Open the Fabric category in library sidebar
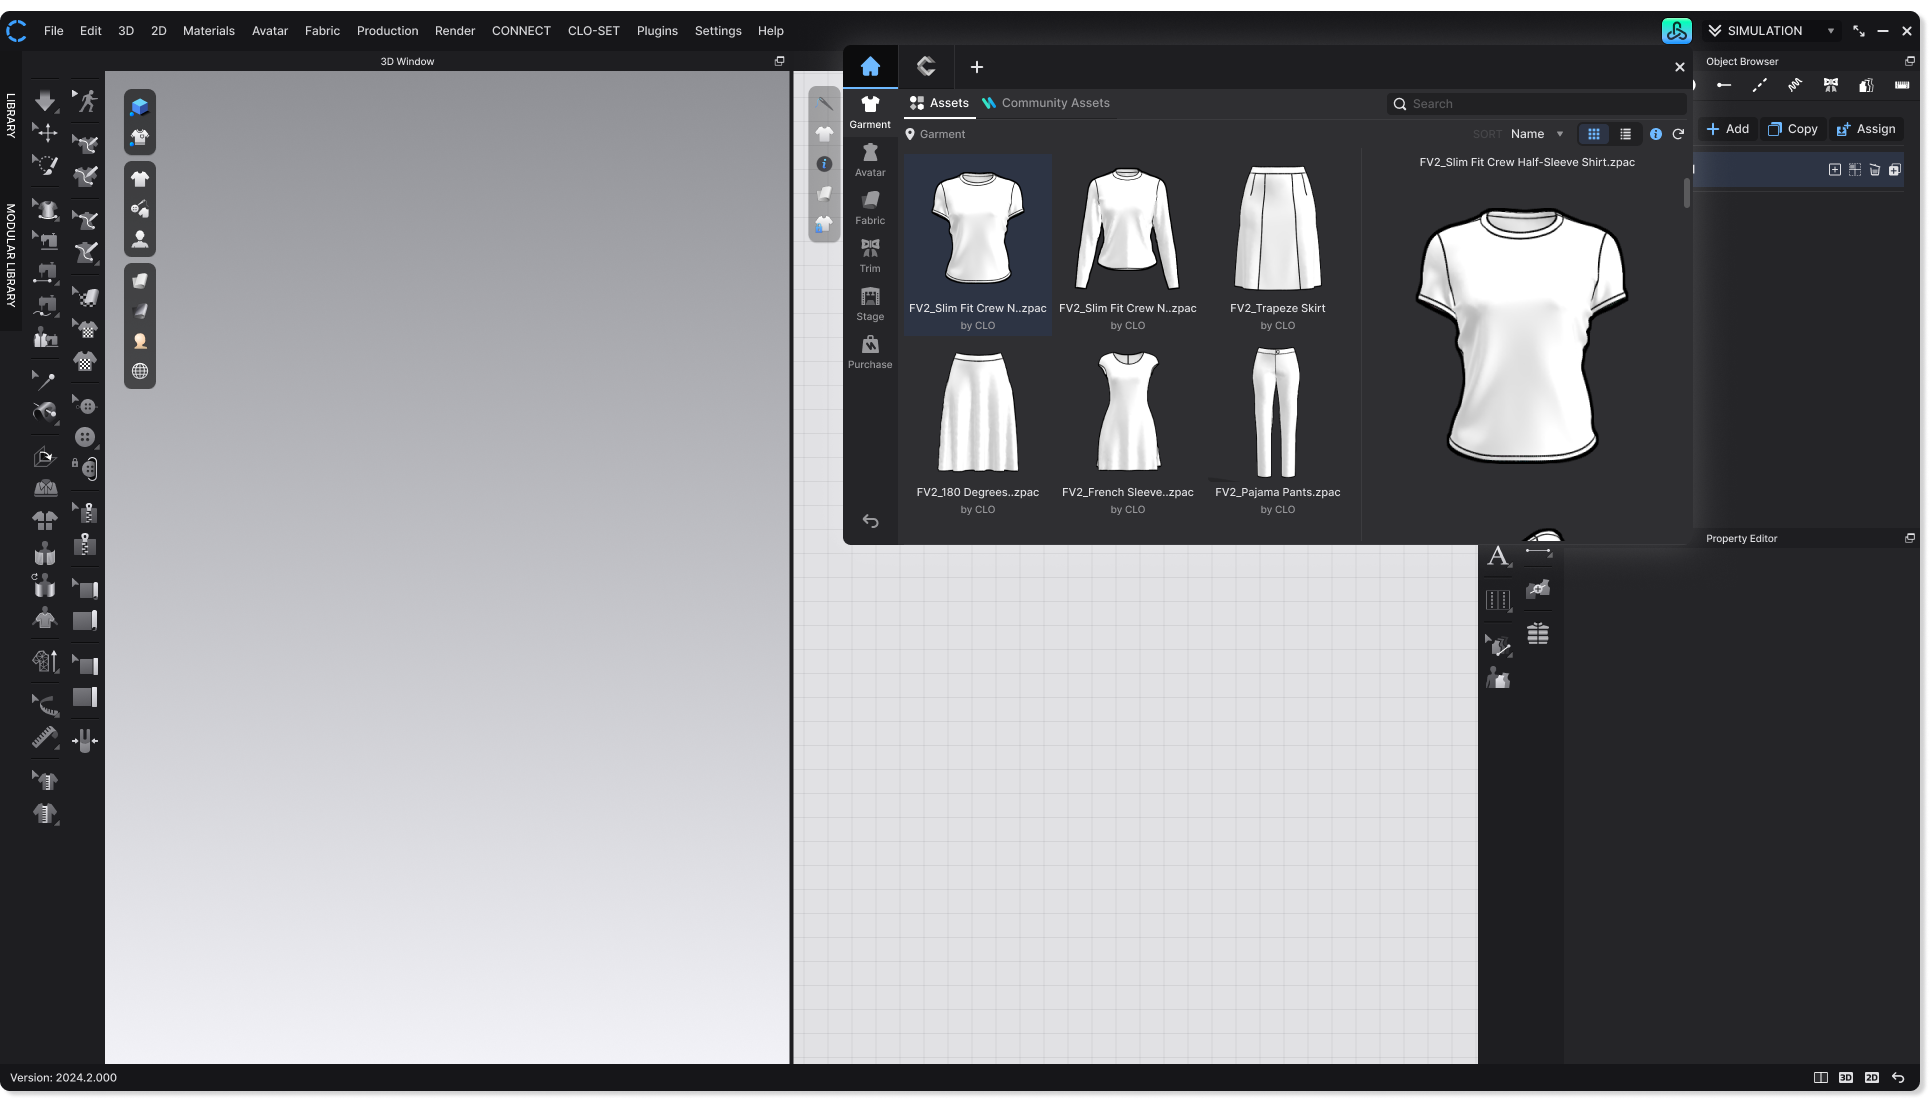Screen dimensions: 1929x1099 870,208
